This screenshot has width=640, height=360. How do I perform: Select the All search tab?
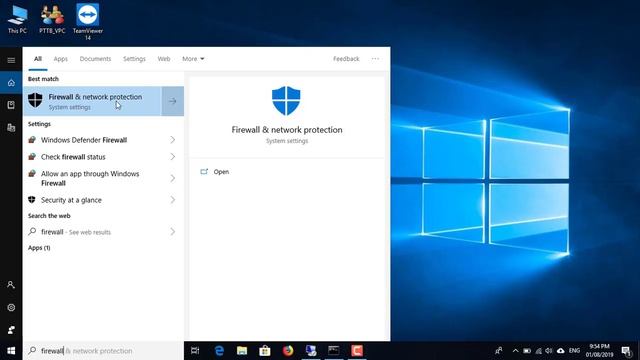point(38,59)
